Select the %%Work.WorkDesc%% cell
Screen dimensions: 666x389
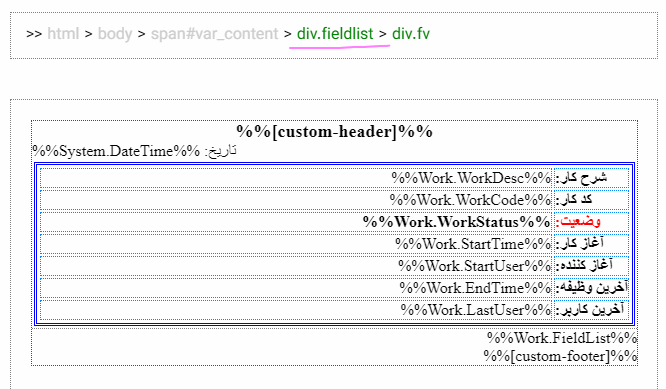(x=296, y=178)
